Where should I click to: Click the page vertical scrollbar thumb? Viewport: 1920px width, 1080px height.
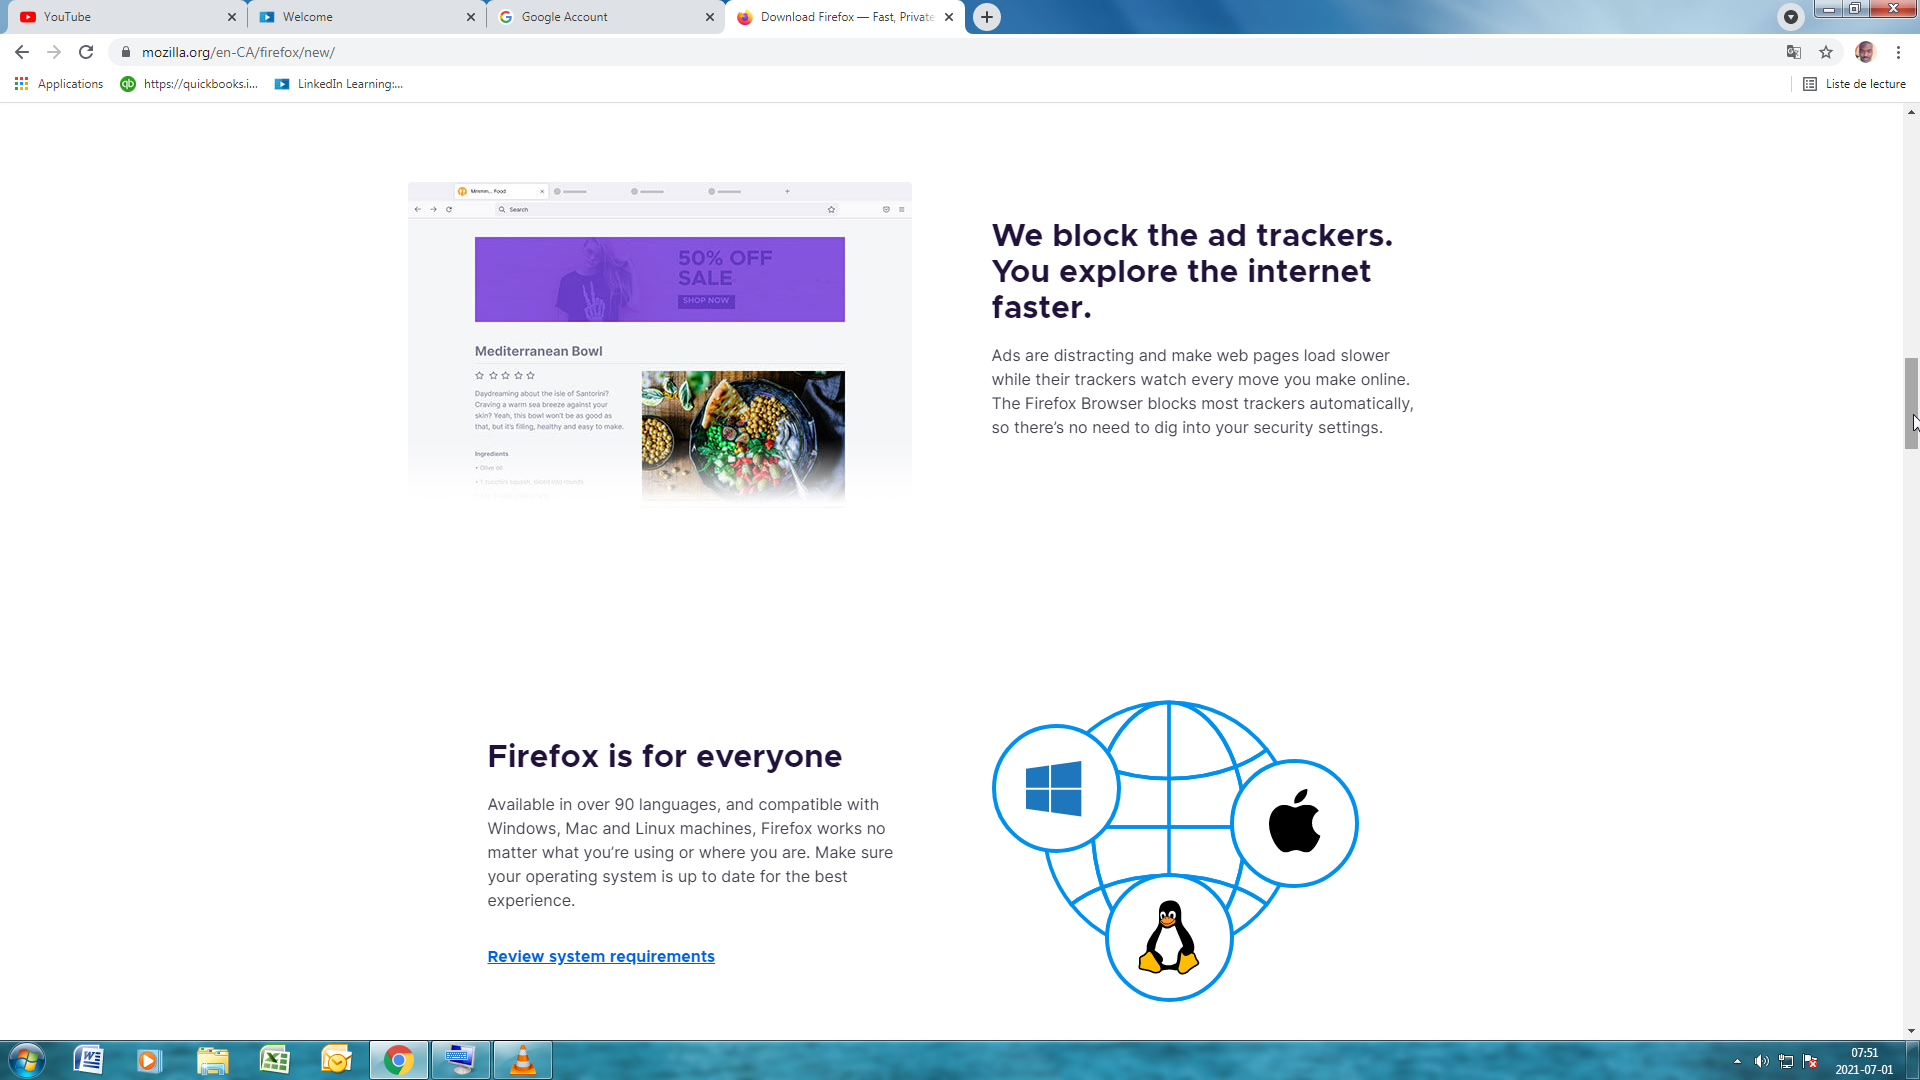click(x=1911, y=403)
